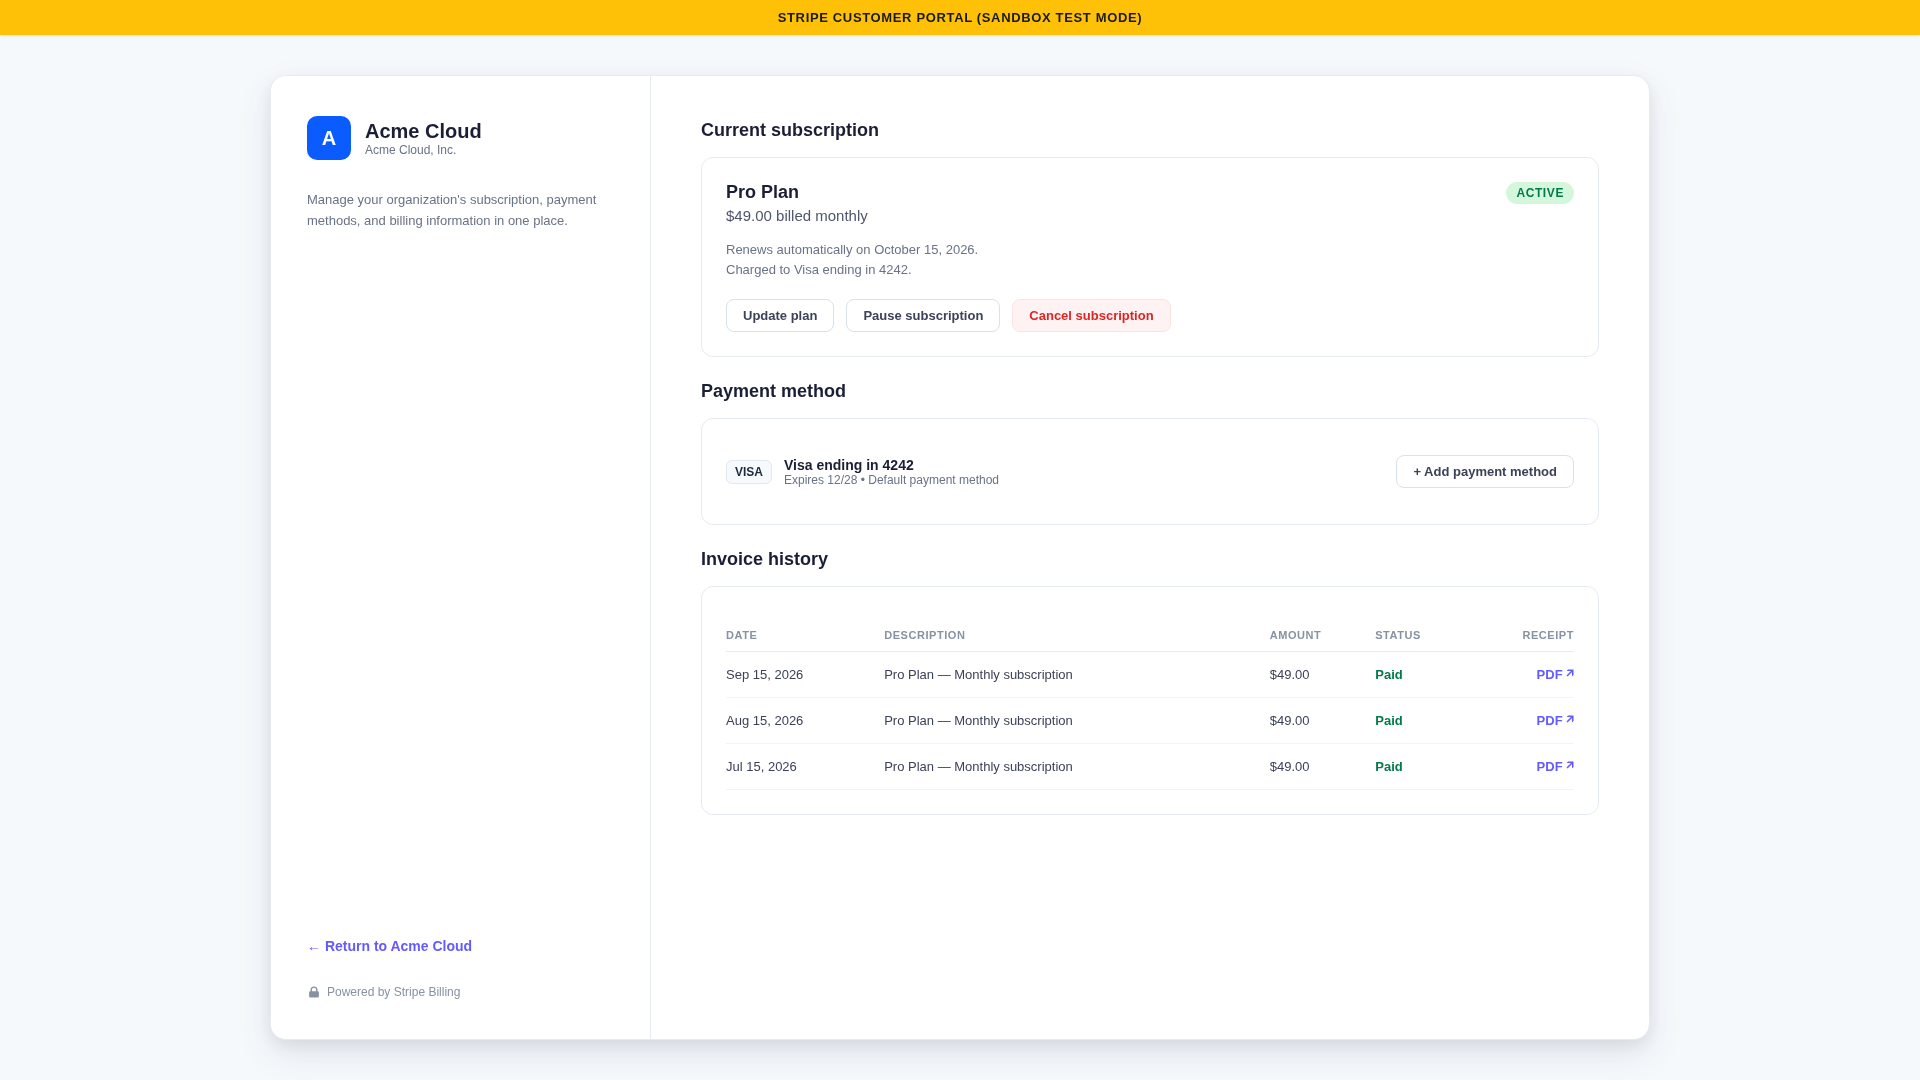Click the $49.00 amount in the Aug 15 row
The image size is (1920, 1080).
pyautogui.click(x=1289, y=721)
